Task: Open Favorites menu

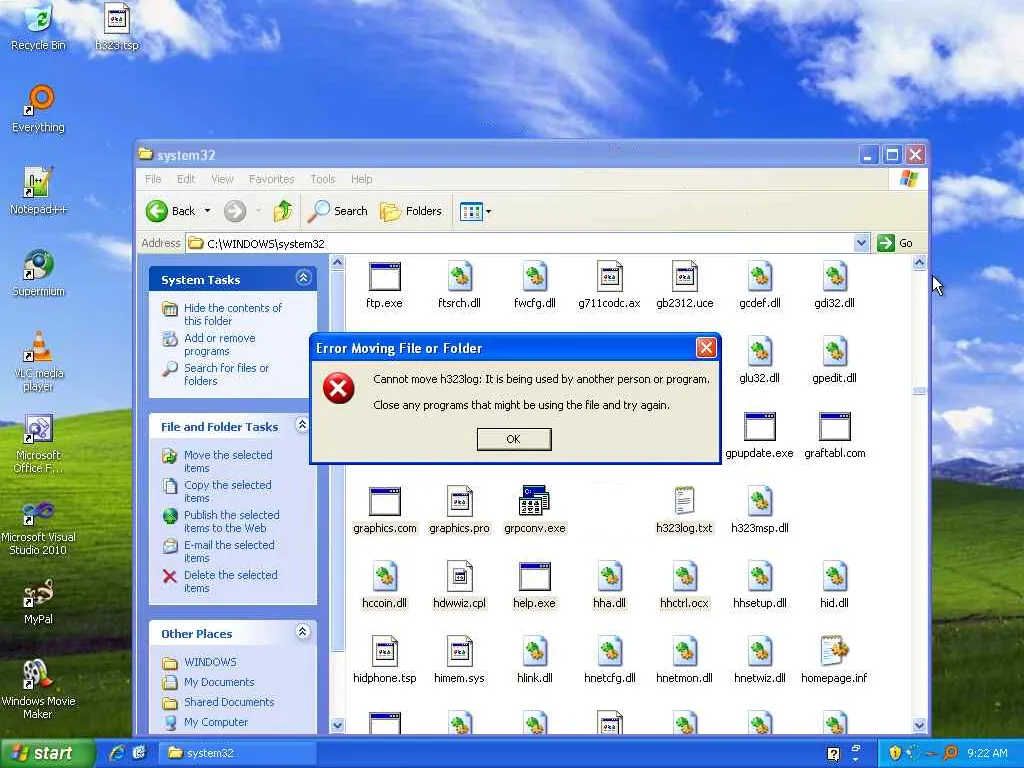Action: click(272, 179)
